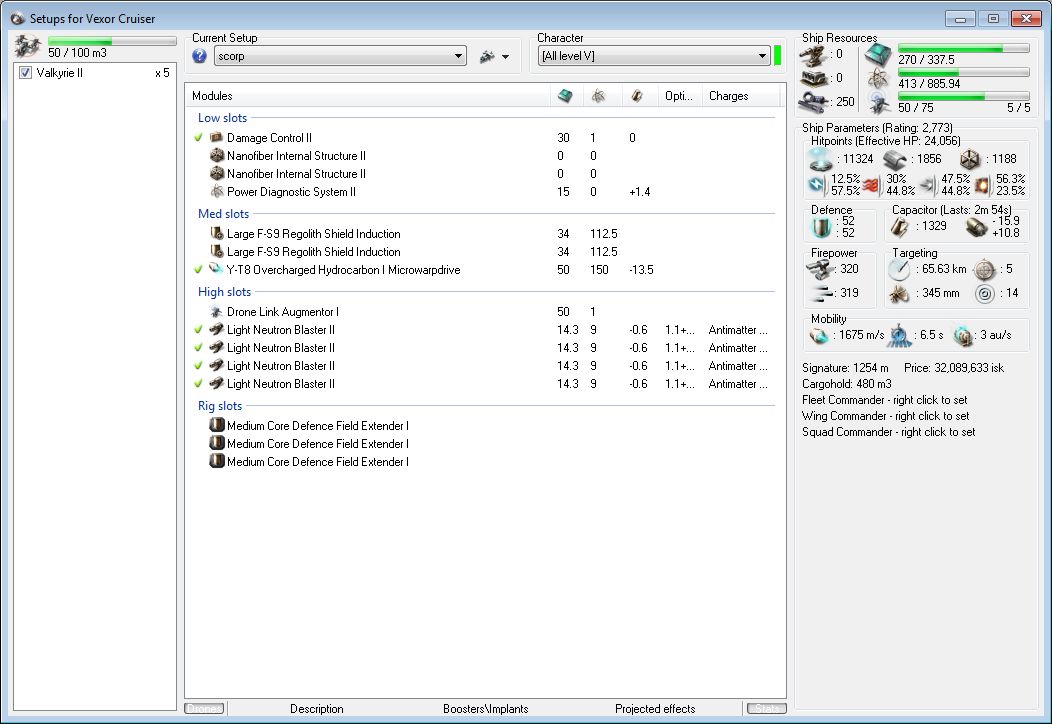Click the drone bandwidth icon by 50 / 75

[878, 103]
